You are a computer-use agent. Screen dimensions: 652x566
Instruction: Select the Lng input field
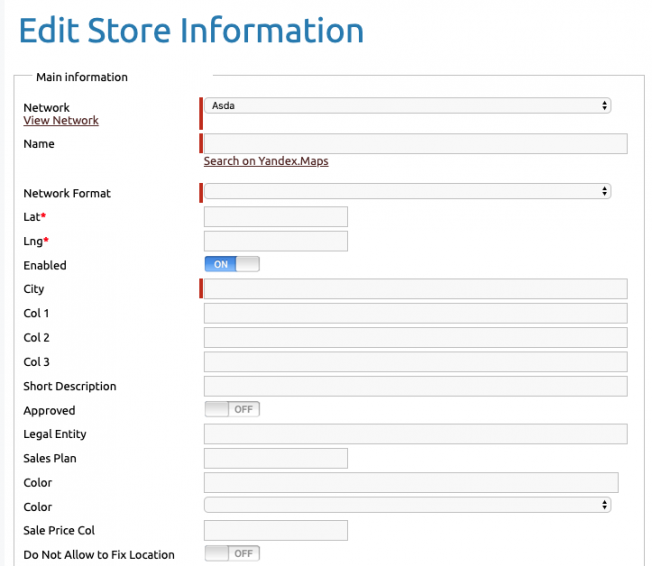pyautogui.click(x=276, y=241)
